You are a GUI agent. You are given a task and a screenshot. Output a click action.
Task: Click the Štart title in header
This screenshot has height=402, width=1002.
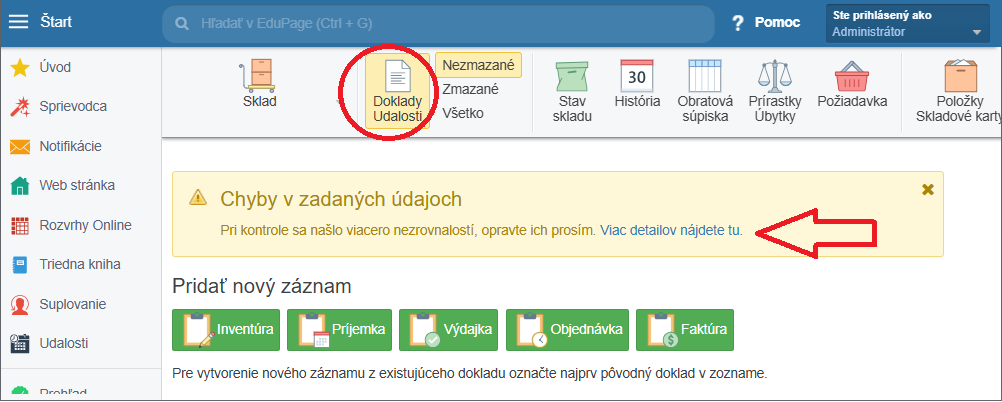[56, 22]
